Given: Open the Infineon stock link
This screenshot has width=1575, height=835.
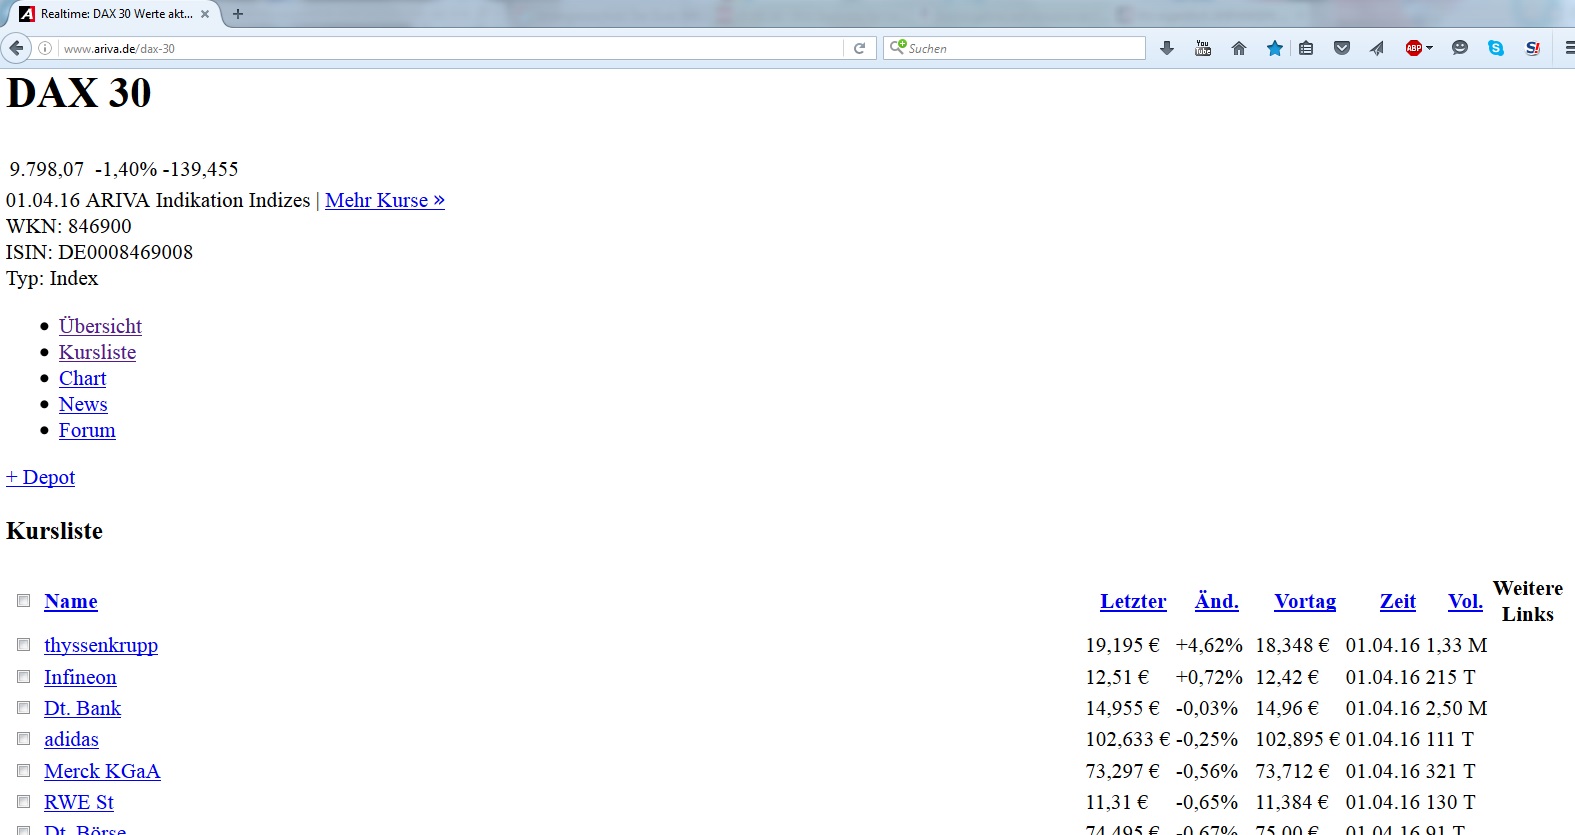Looking at the screenshot, I should (x=80, y=677).
